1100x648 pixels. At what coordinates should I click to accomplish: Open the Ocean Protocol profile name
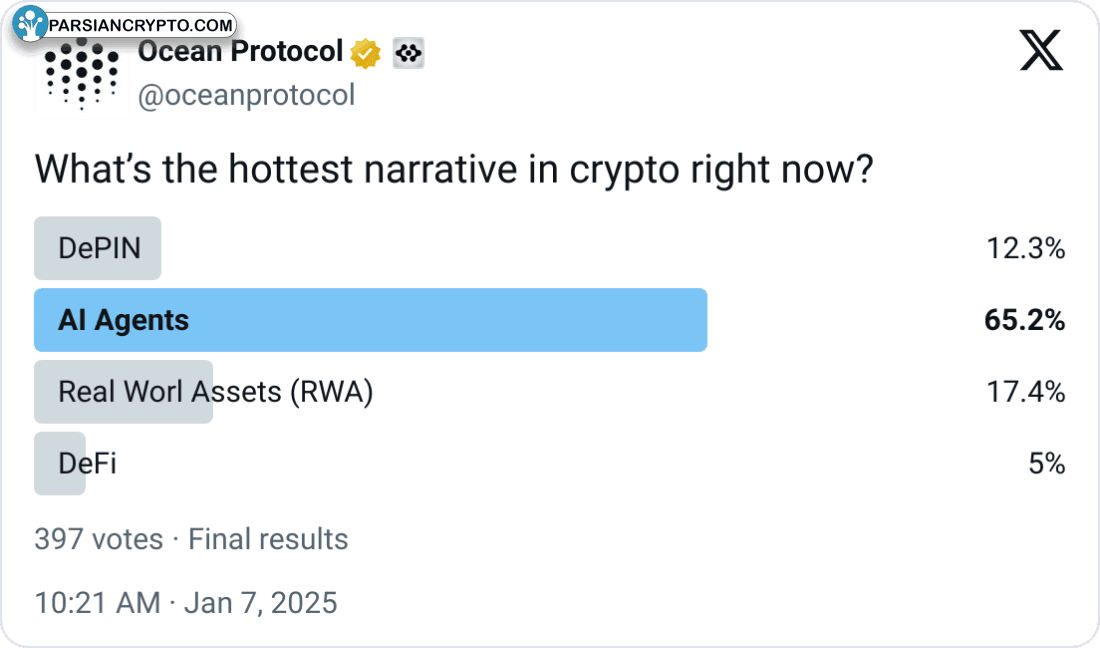240,52
